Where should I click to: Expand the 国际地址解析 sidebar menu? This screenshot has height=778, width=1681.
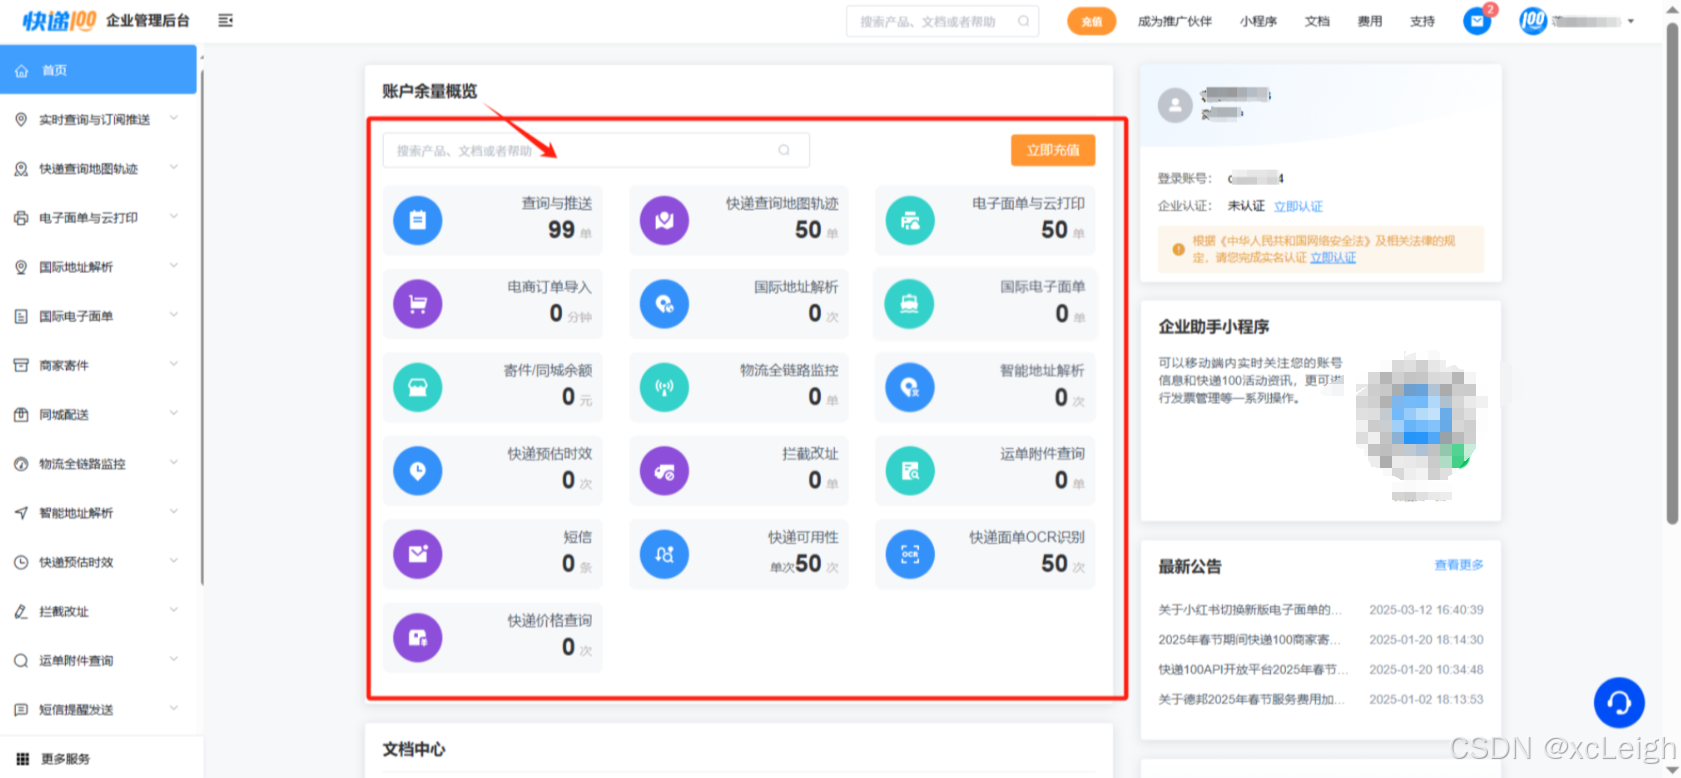pyautogui.click(x=99, y=266)
